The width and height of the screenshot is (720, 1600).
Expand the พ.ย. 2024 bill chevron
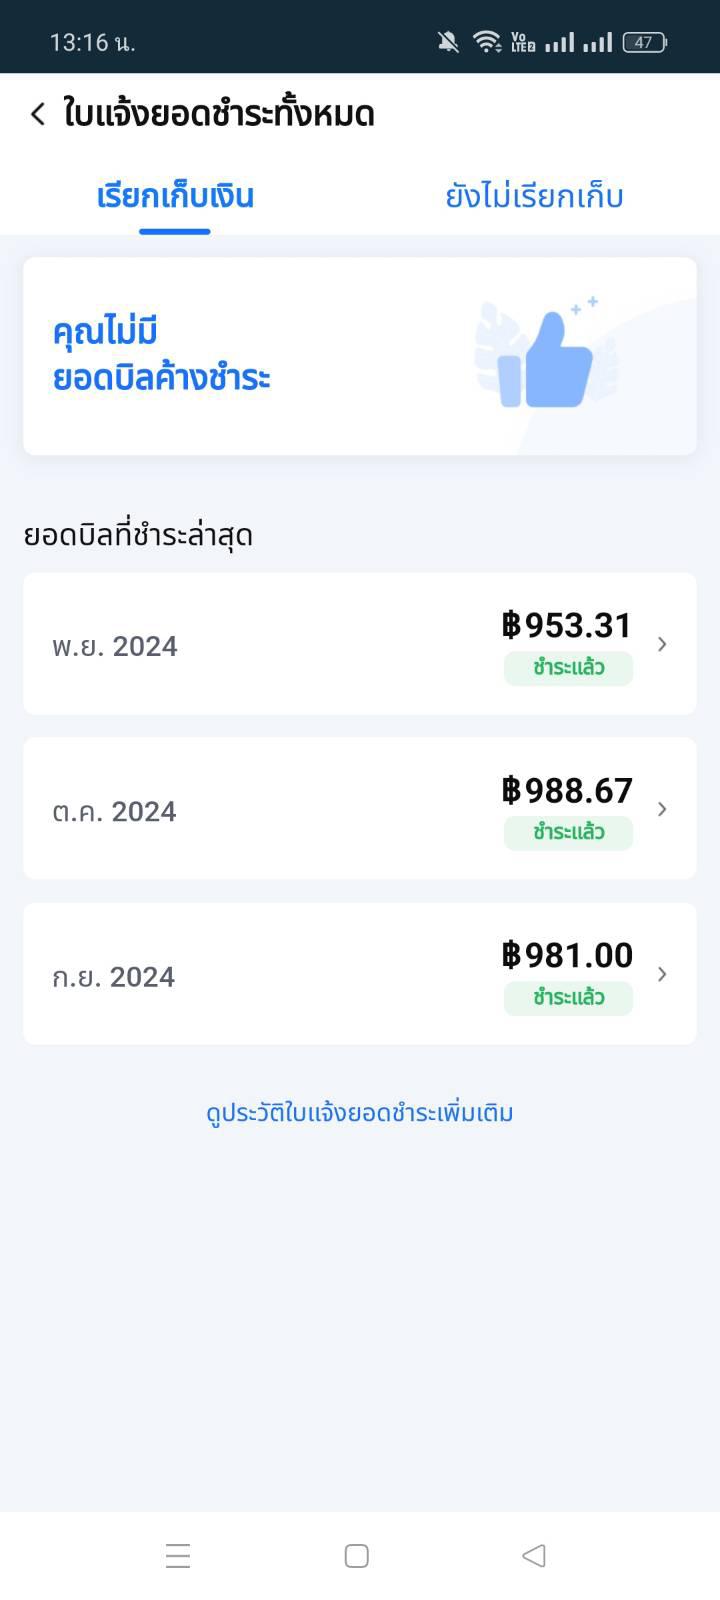[661, 644]
